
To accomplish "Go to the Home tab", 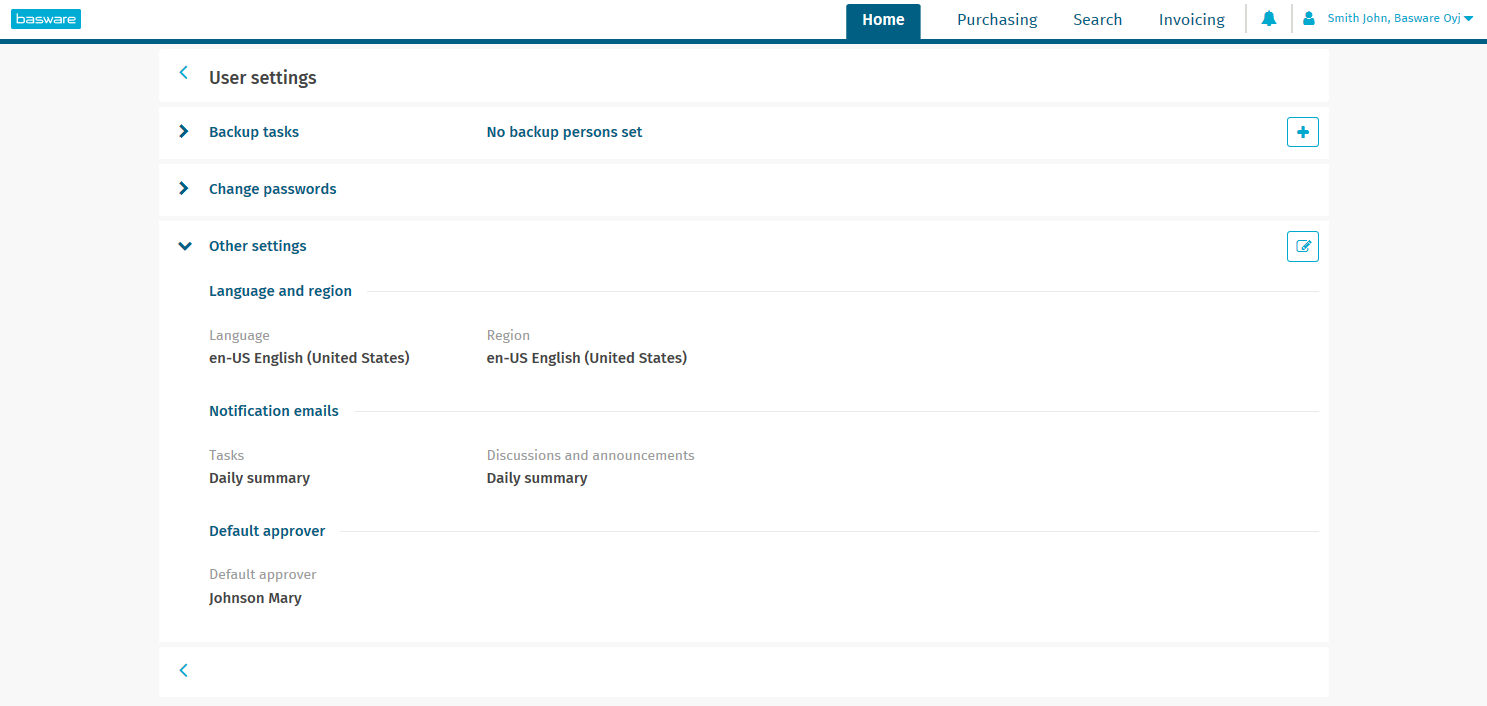I will click(x=883, y=19).
